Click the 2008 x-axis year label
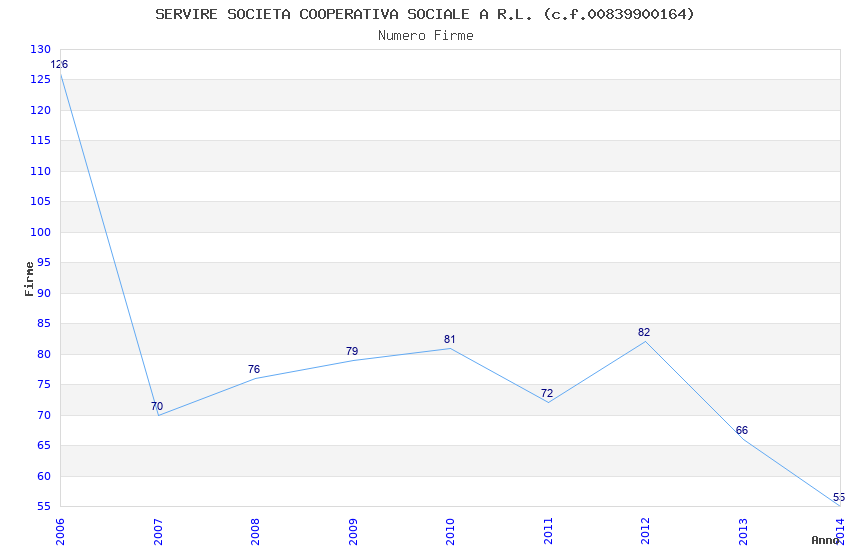The width and height of the screenshot is (850, 550). [255, 531]
